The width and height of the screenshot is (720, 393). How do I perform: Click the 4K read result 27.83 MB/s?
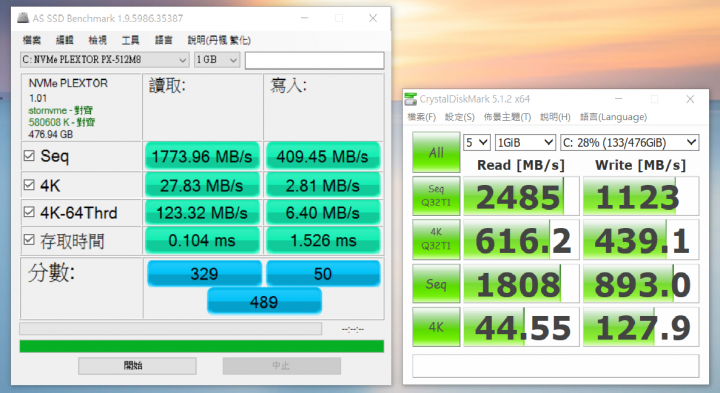(x=202, y=185)
